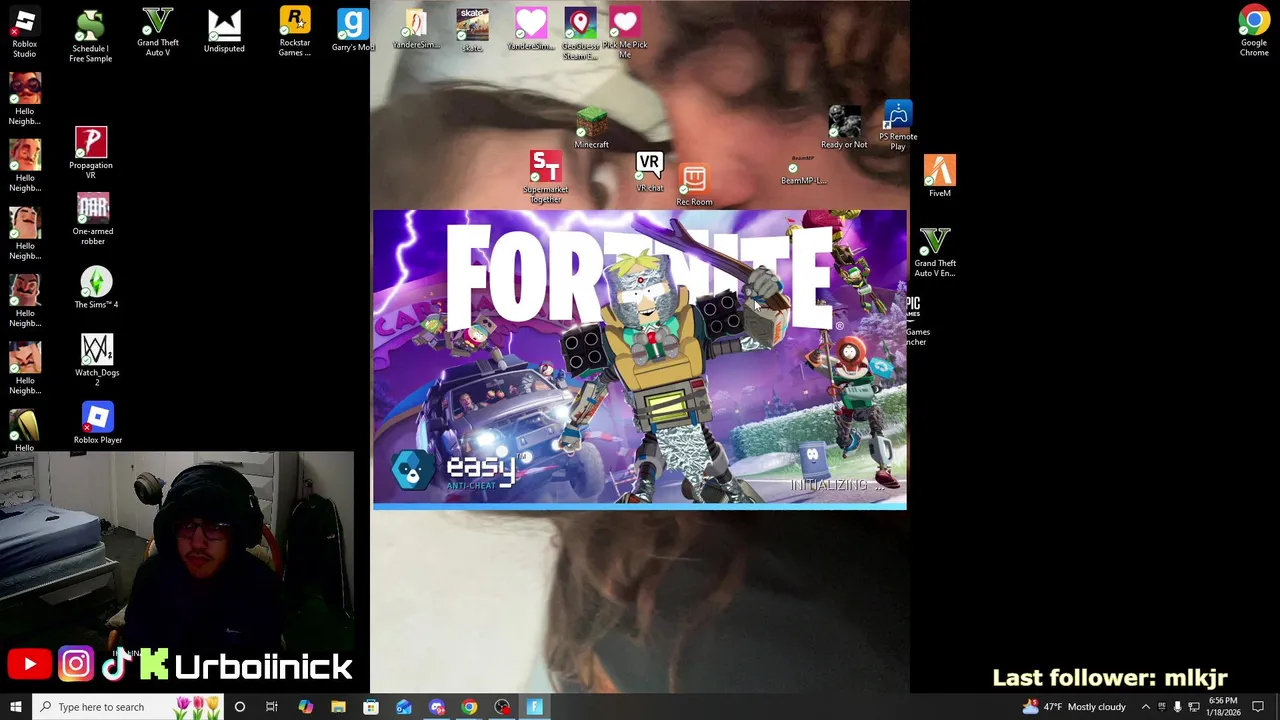This screenshot has height=720, width=1280.
Task: Switch to Chrome on the taskbar
Action: coord(469,707)
